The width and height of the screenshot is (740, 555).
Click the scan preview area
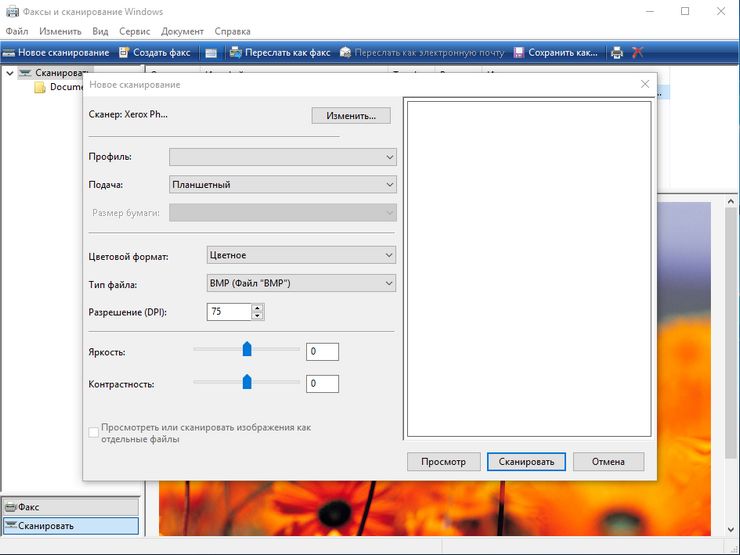tap(529, 269)
